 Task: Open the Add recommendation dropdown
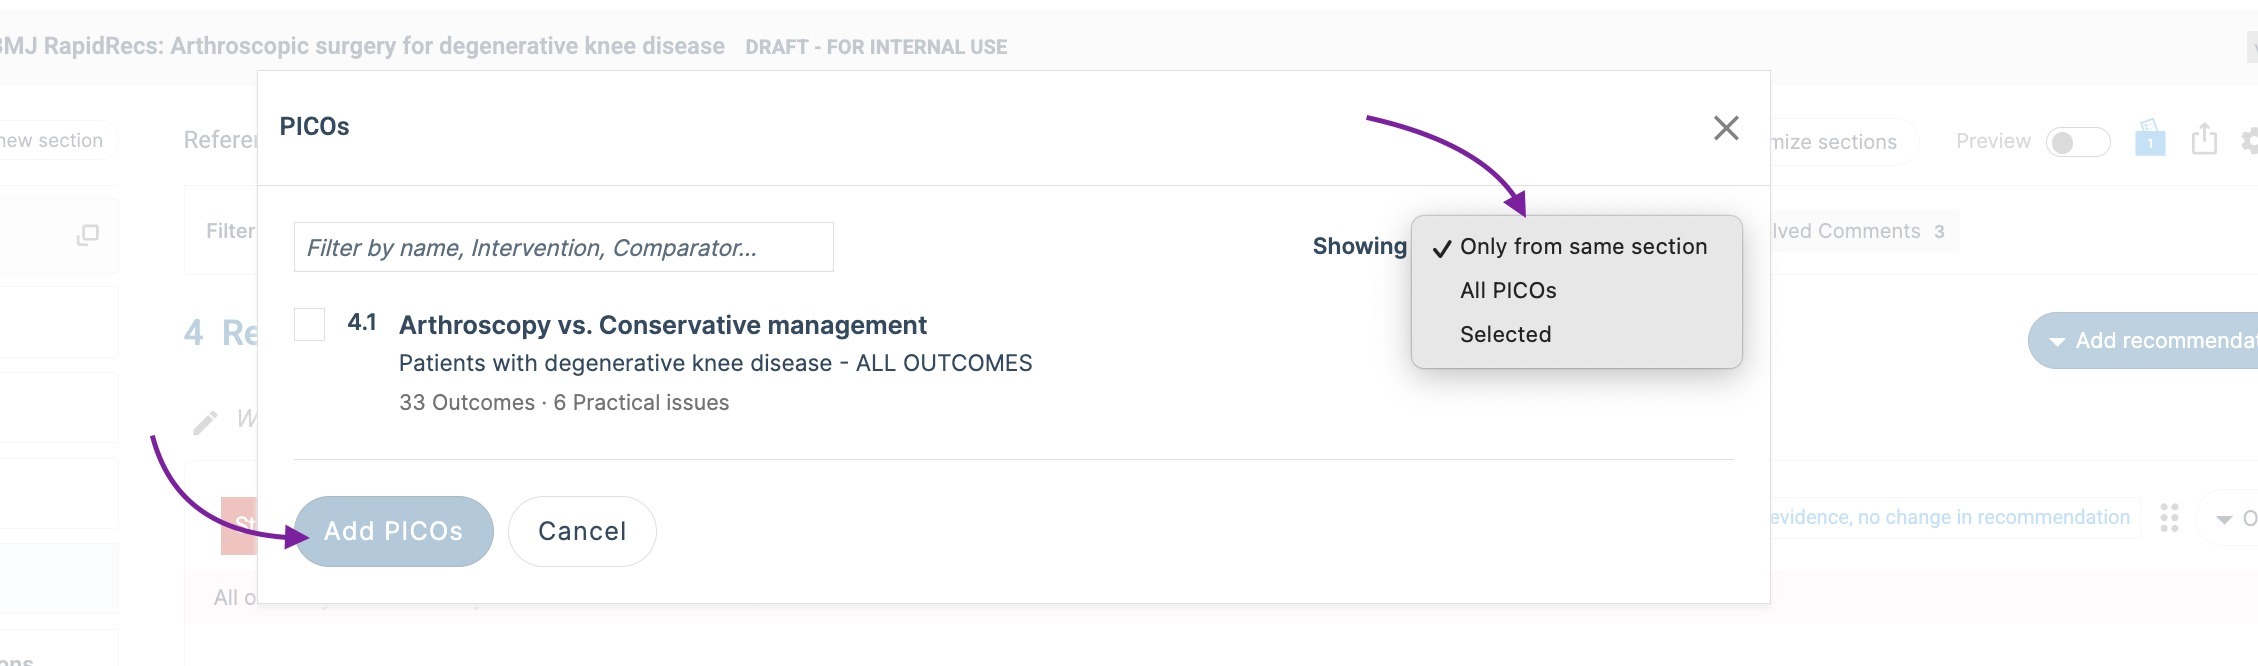2144,341
